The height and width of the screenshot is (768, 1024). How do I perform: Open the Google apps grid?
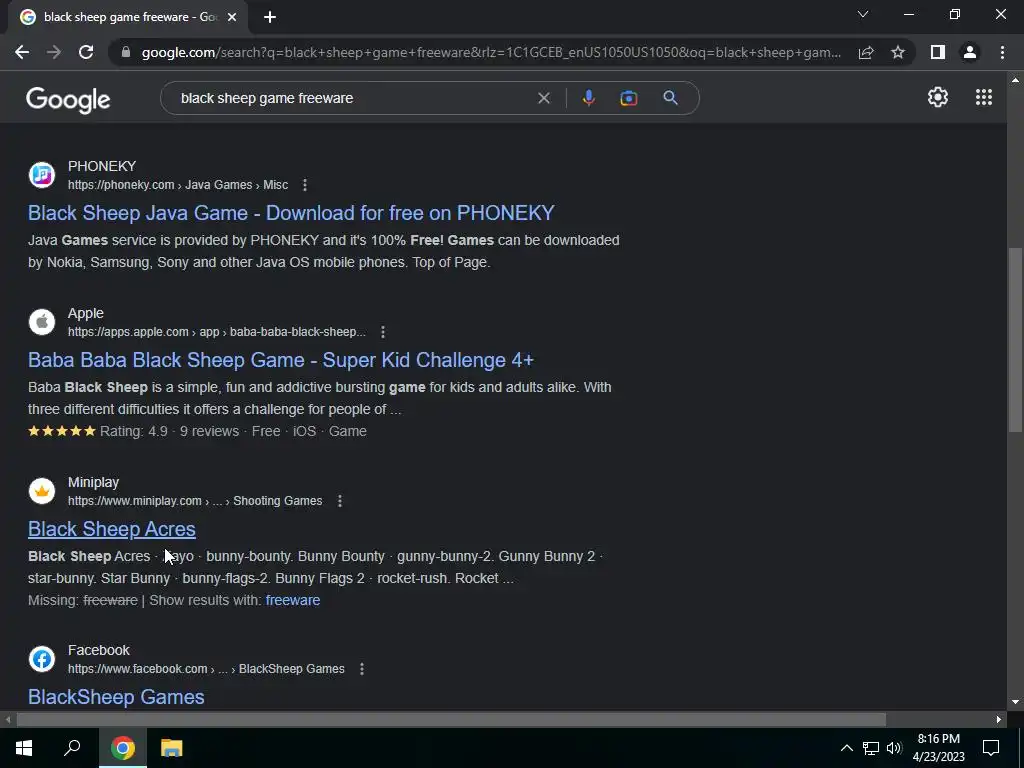[x=984, y=97]
